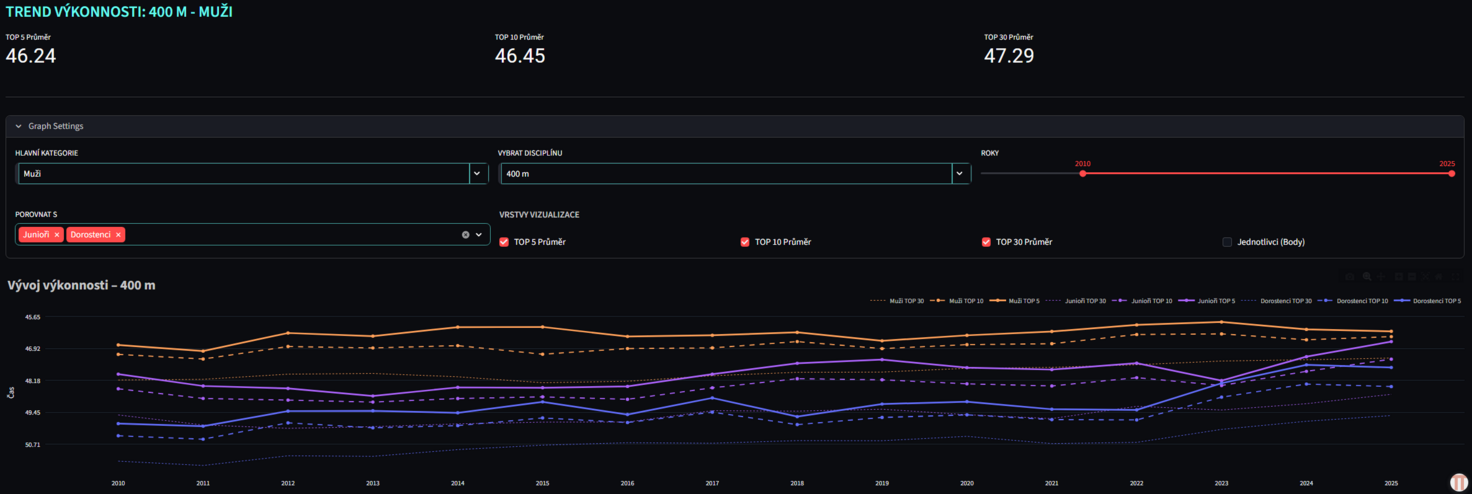
Task: Remove the Junioři tag from comparison
Action: [x=57, y=235]
